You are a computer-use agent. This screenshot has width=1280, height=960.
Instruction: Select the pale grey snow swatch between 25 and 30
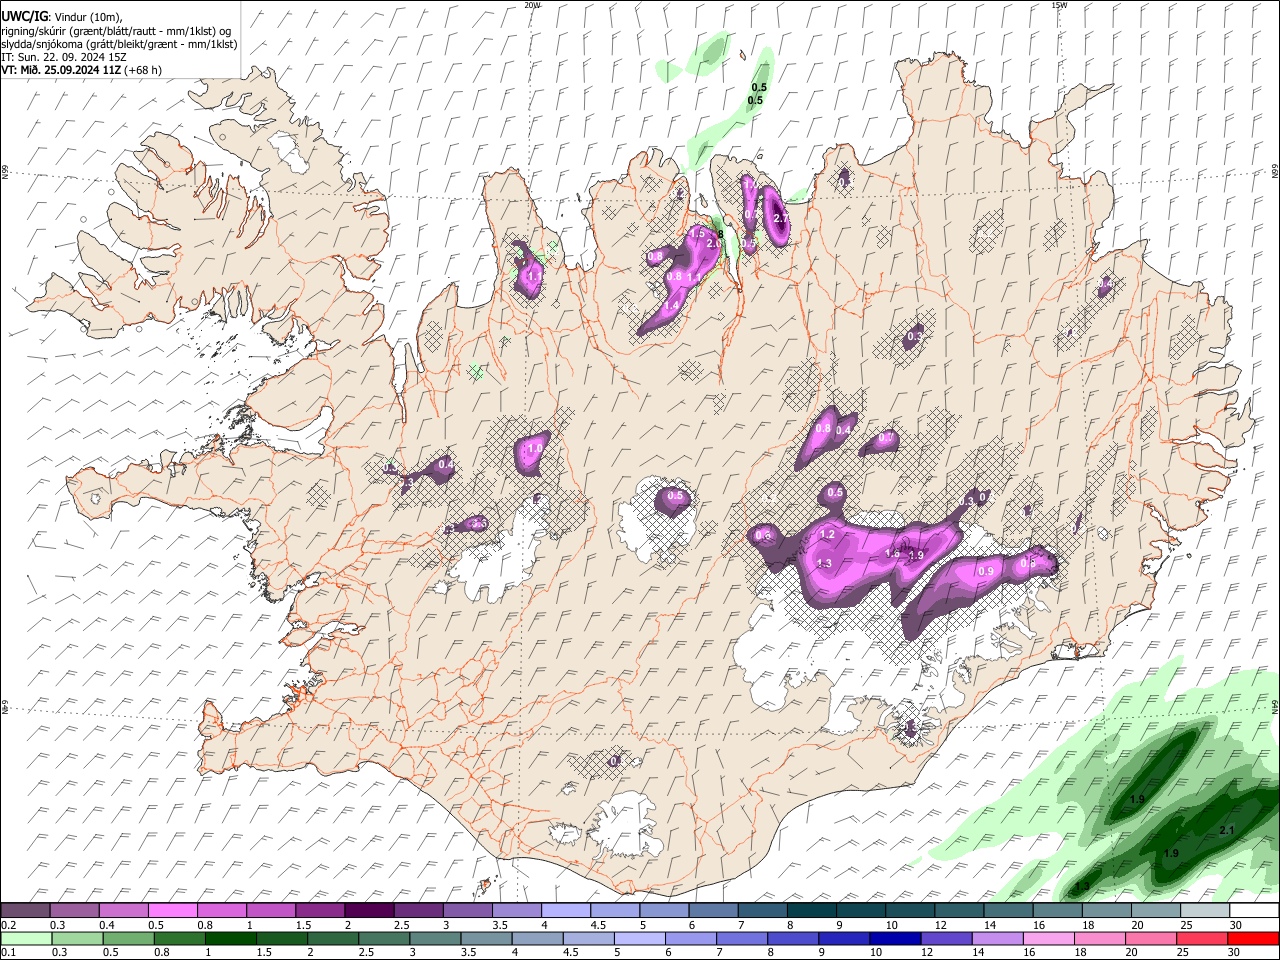[1204, 910]
